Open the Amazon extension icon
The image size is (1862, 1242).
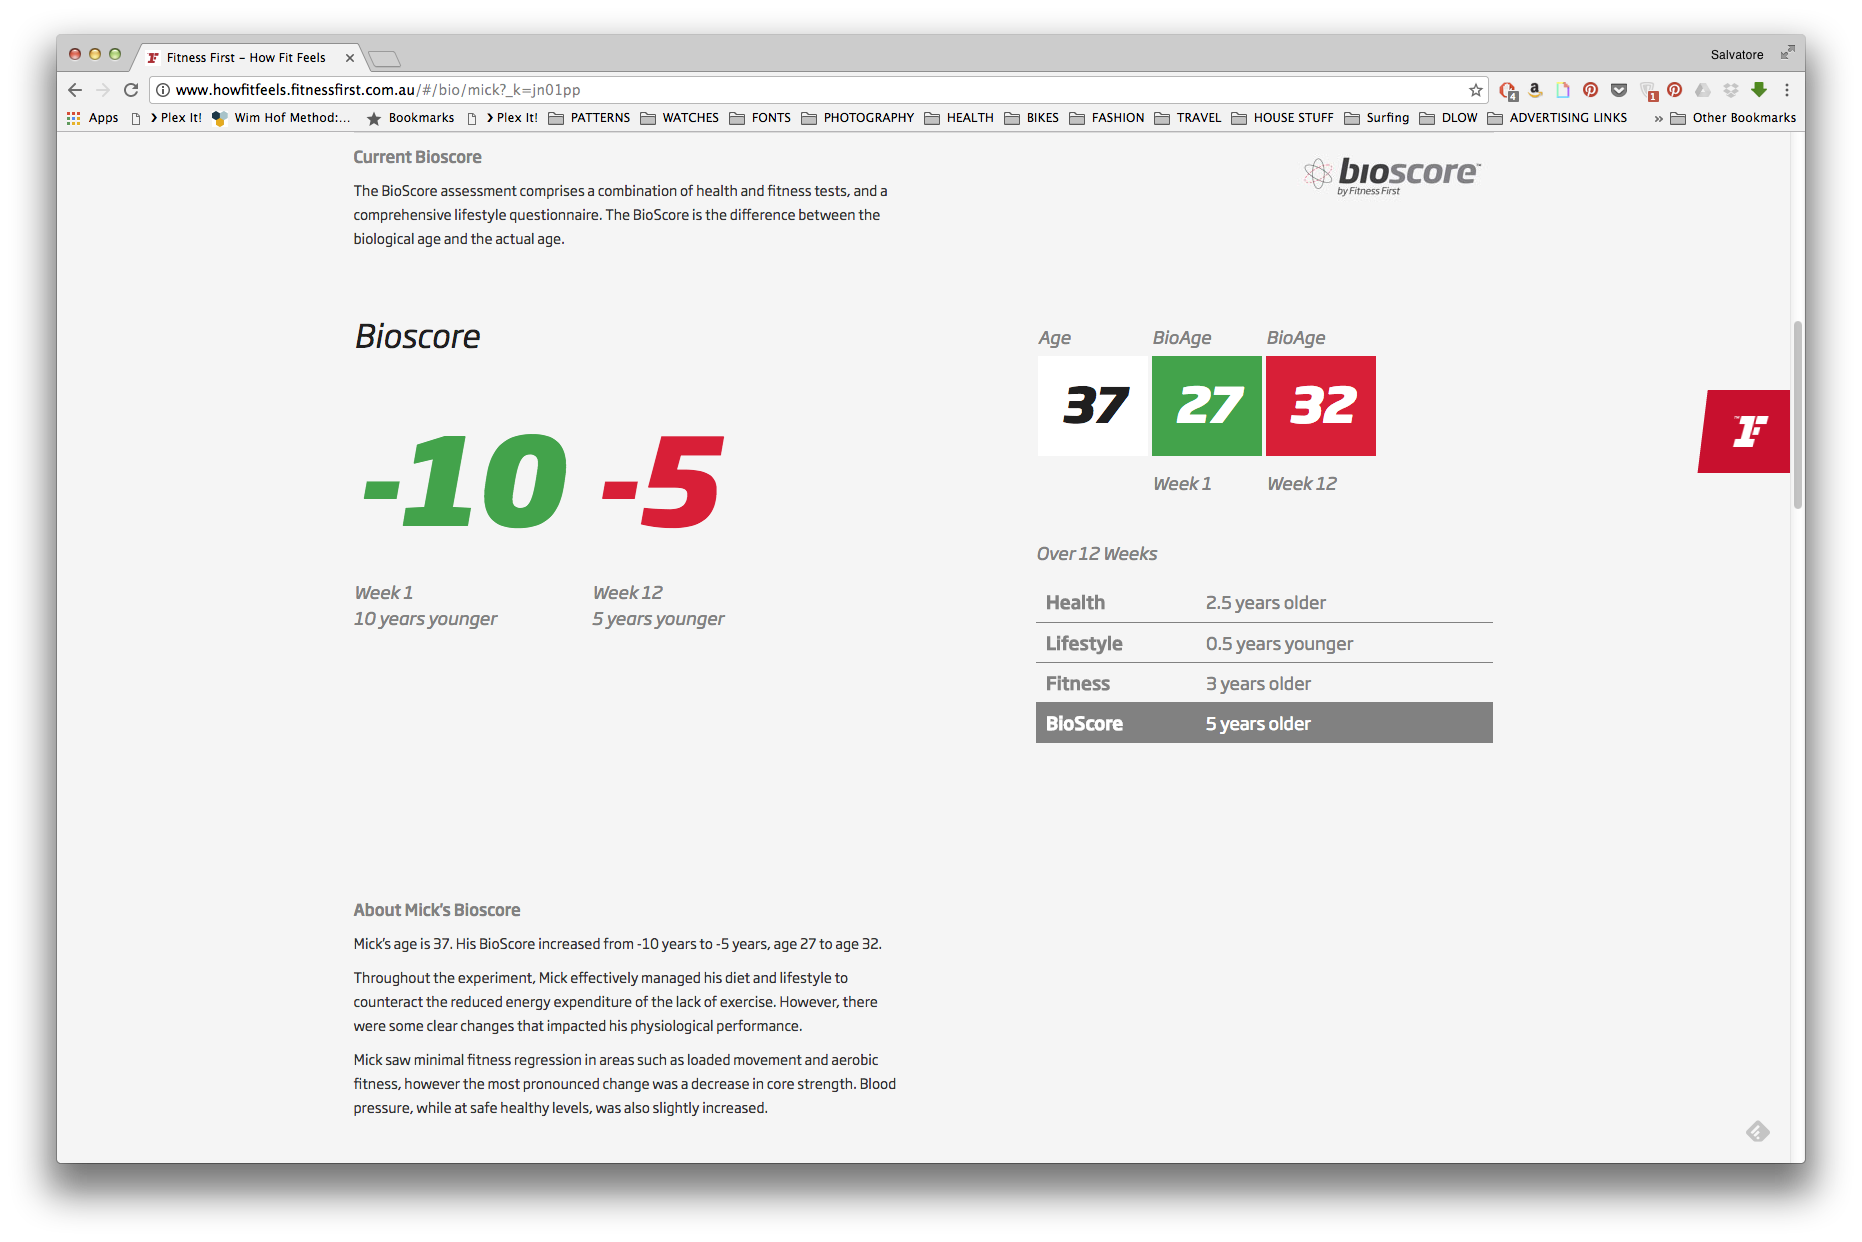click(x=1535, y=90)
